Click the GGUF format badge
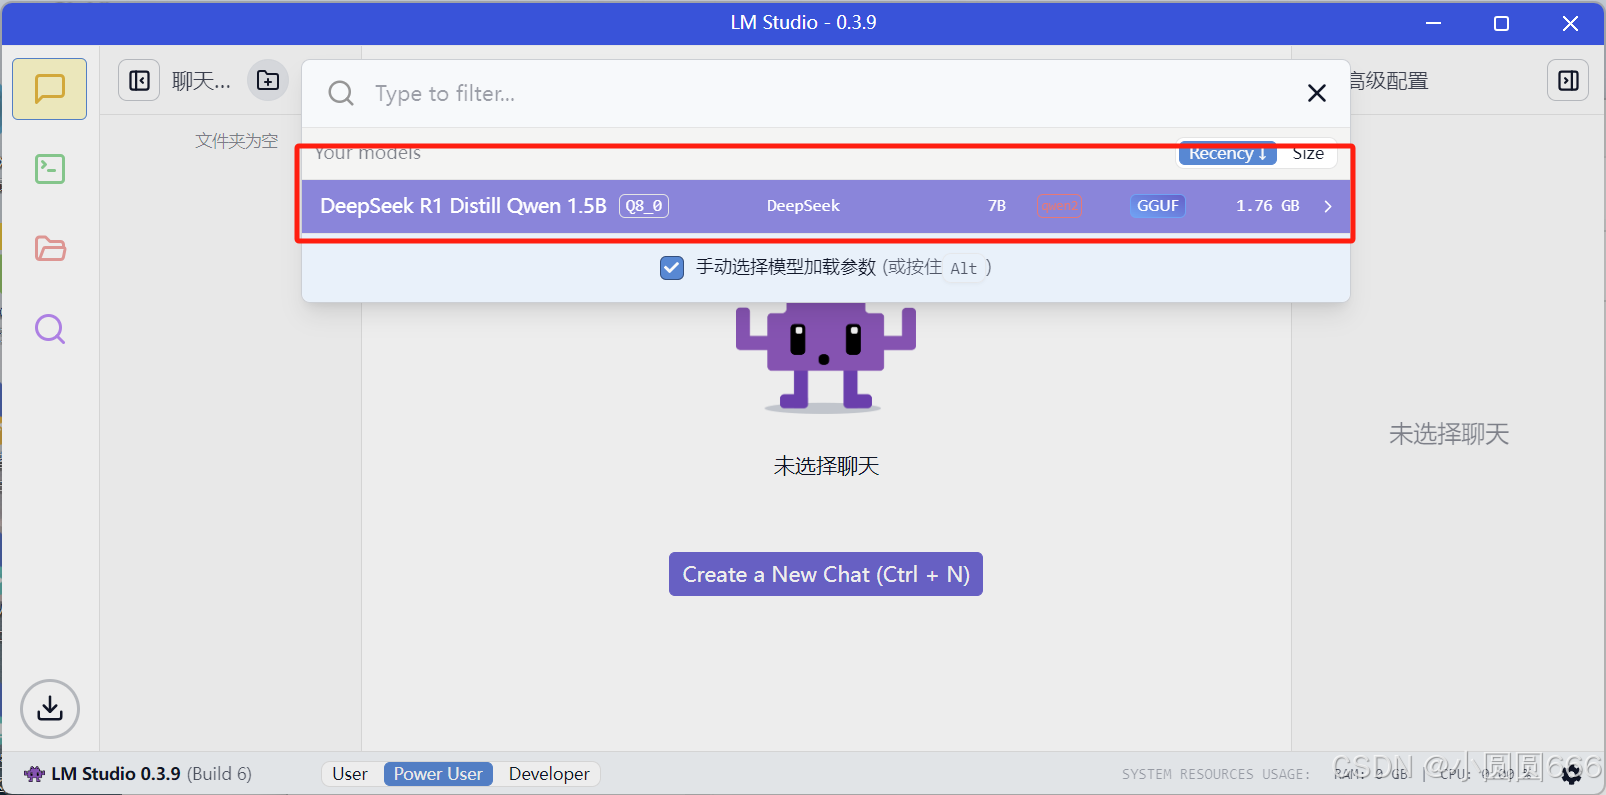Screen dimensions: 1606x795 point(1158,206)
